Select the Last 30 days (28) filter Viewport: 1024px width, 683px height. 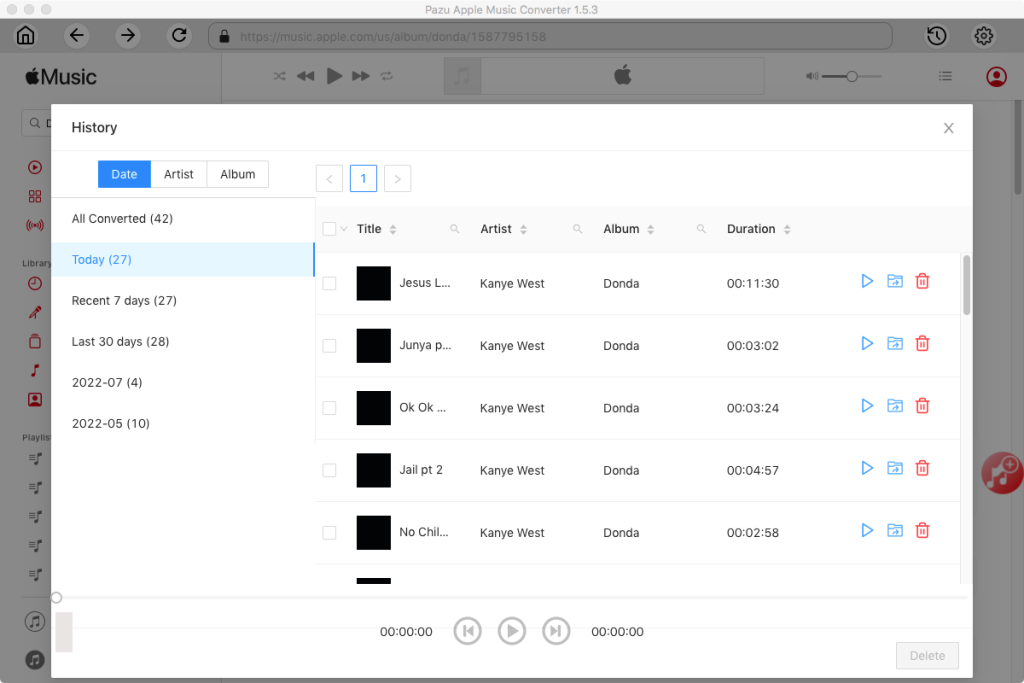(120, 341)
